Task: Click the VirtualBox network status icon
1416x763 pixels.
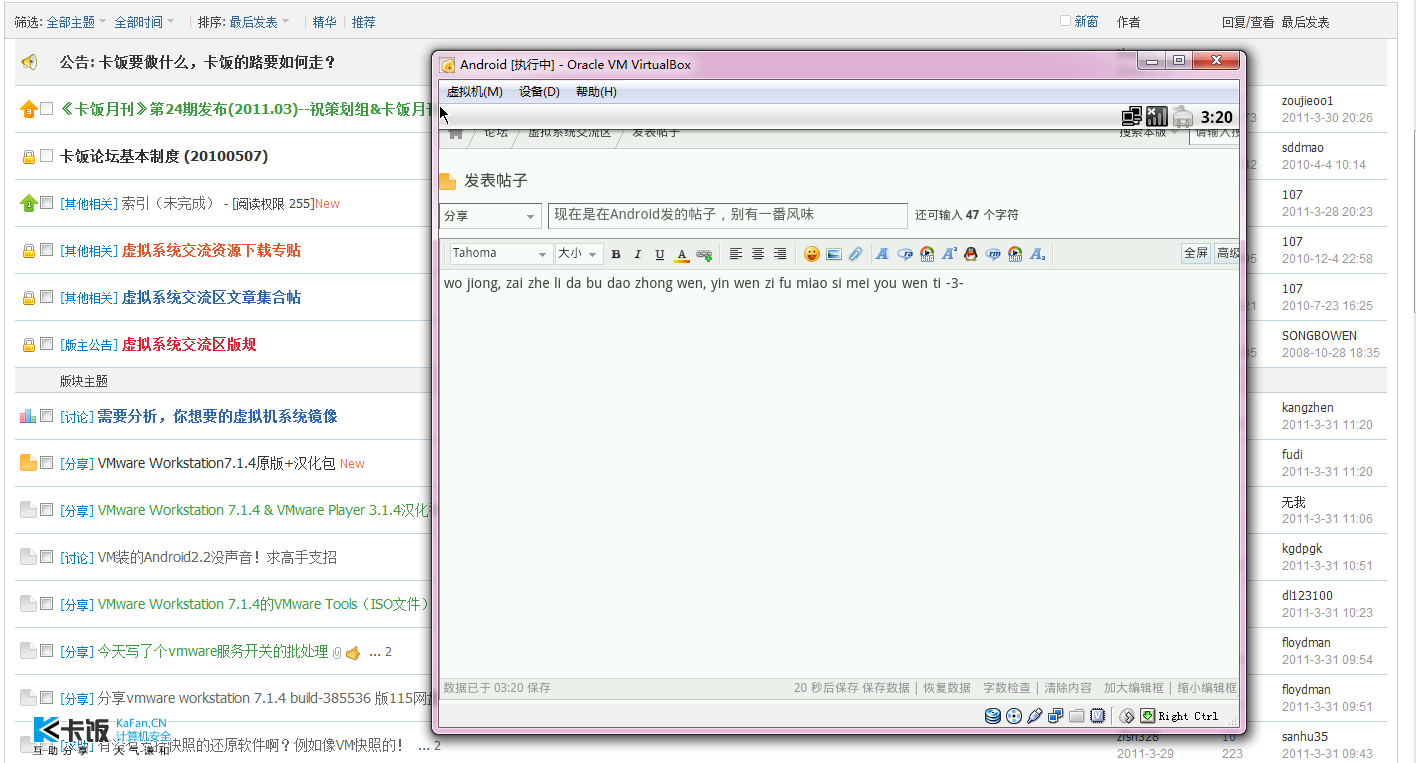Action: point(1055,715)
